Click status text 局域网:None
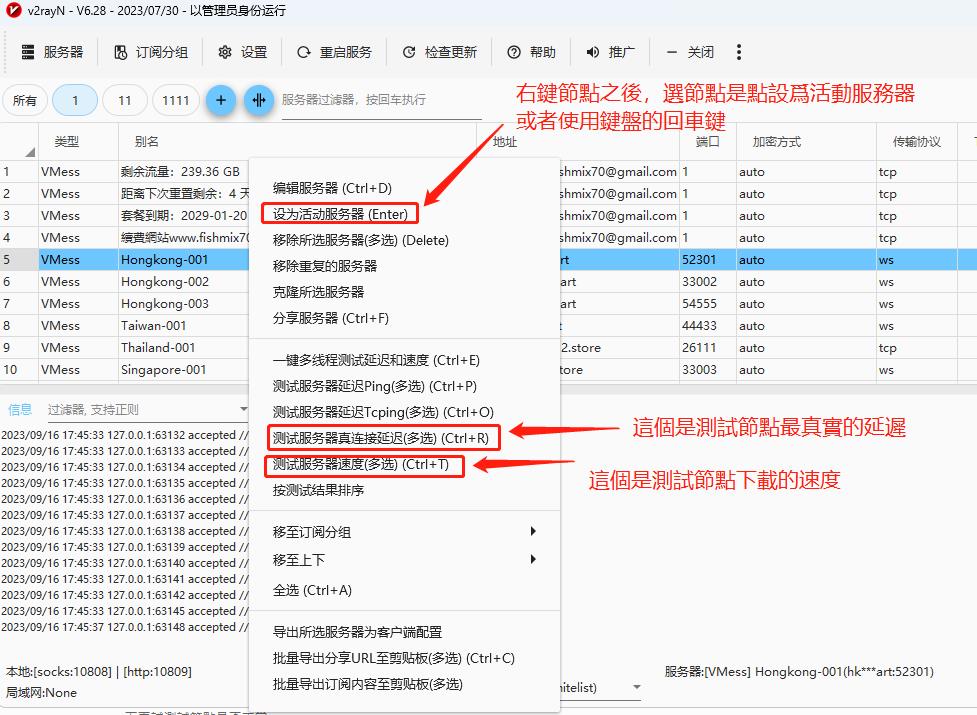Viewport: 977px width, 715px height. click(x=42, y=693)
